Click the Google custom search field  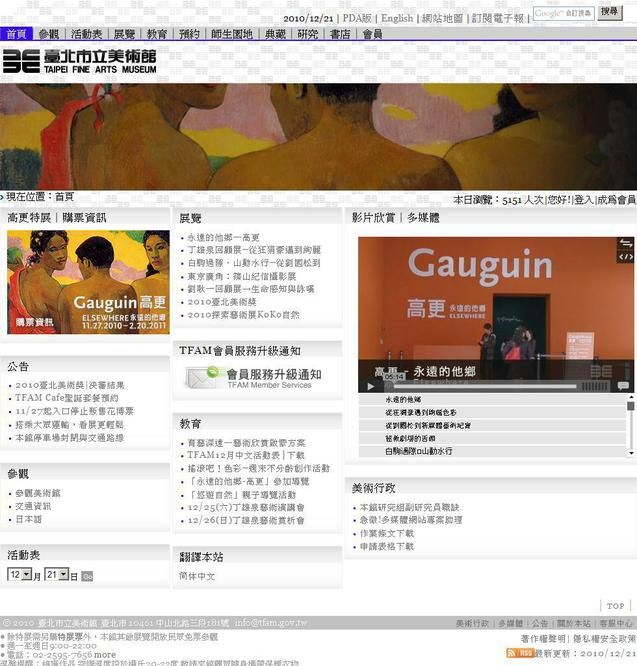coord(563,13)
